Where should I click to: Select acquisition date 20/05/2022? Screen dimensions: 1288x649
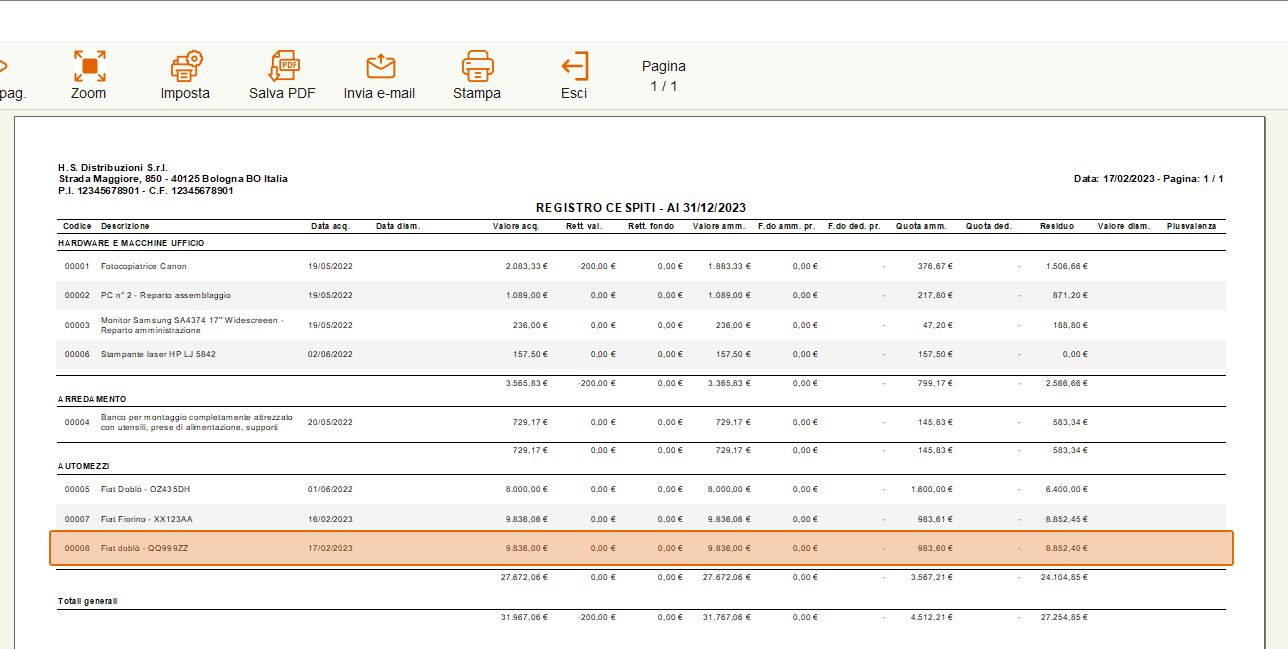(330, 422)
